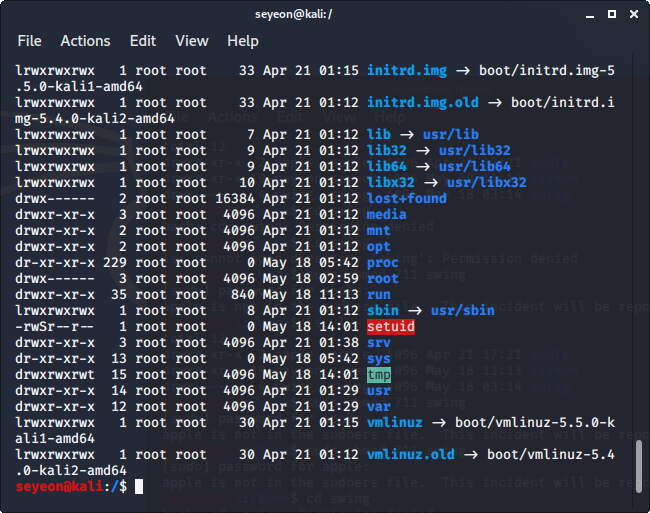Click the run directory name
The image size is (650, 513).
(x=378, y=295)
